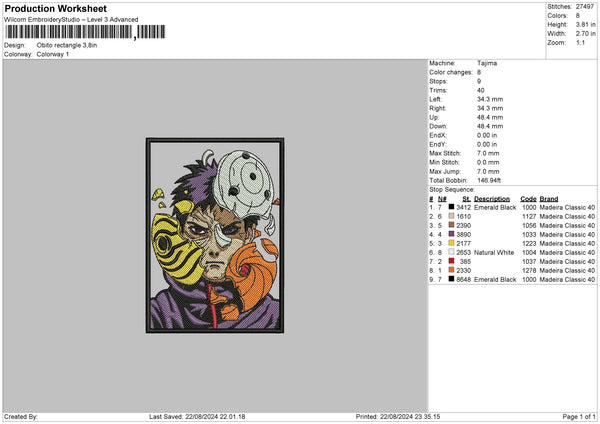Click thread code 1223
600x424 pixels.
(x=529, y=243)
